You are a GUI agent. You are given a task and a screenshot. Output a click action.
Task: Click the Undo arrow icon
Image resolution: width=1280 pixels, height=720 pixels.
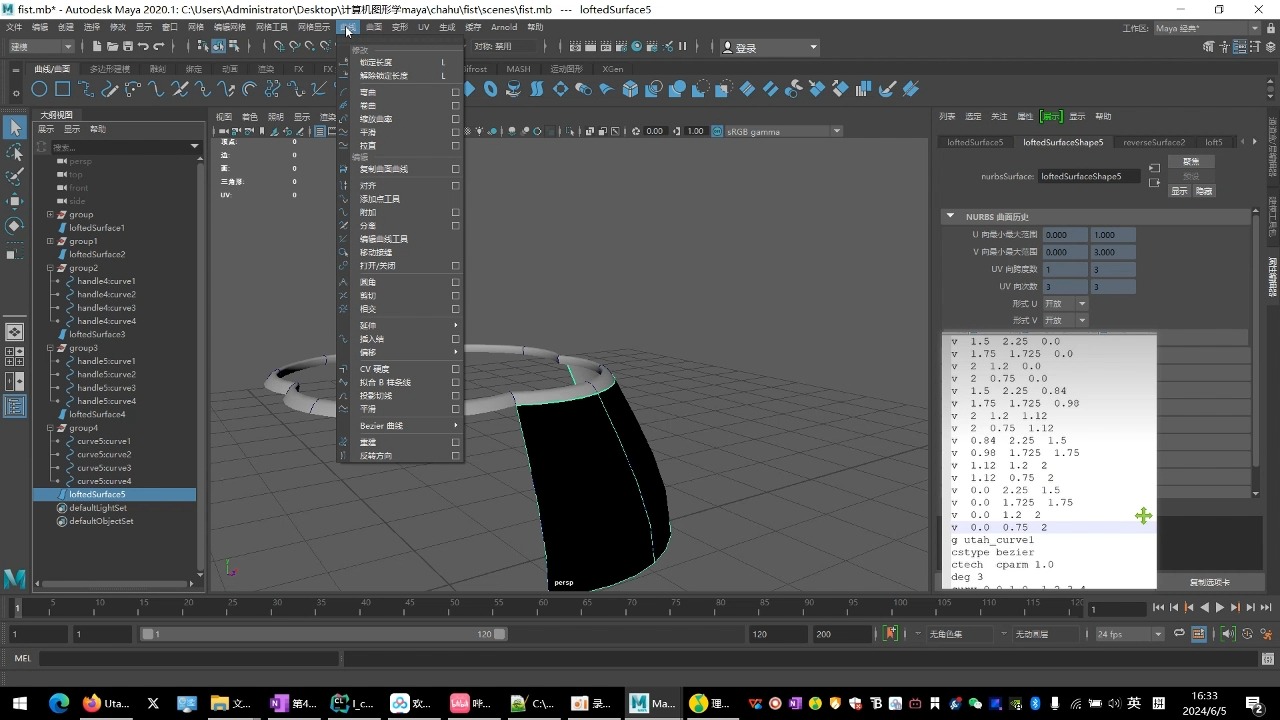[x=143, y=46]
